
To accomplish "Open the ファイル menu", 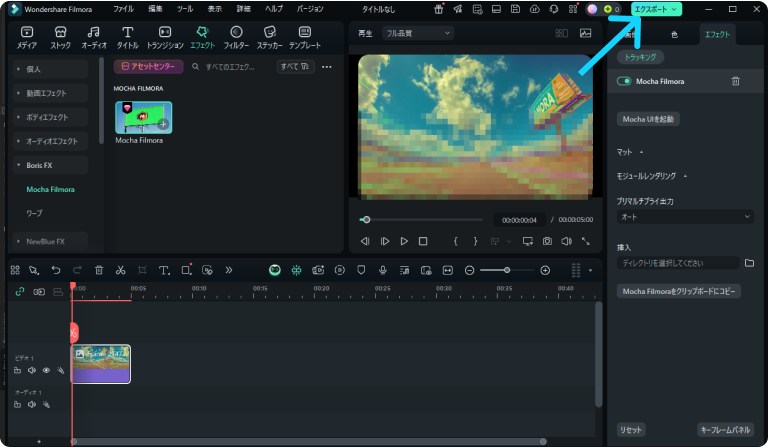I will point(123,9).
